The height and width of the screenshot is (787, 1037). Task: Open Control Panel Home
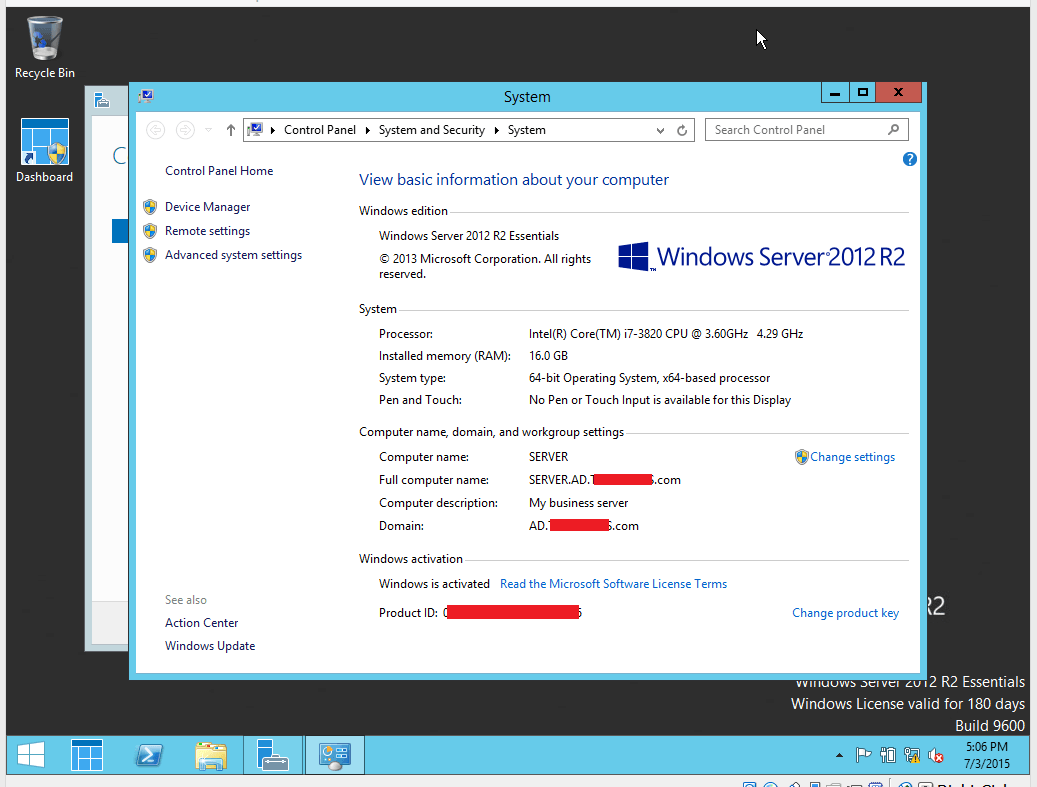(x=219, y=171)
